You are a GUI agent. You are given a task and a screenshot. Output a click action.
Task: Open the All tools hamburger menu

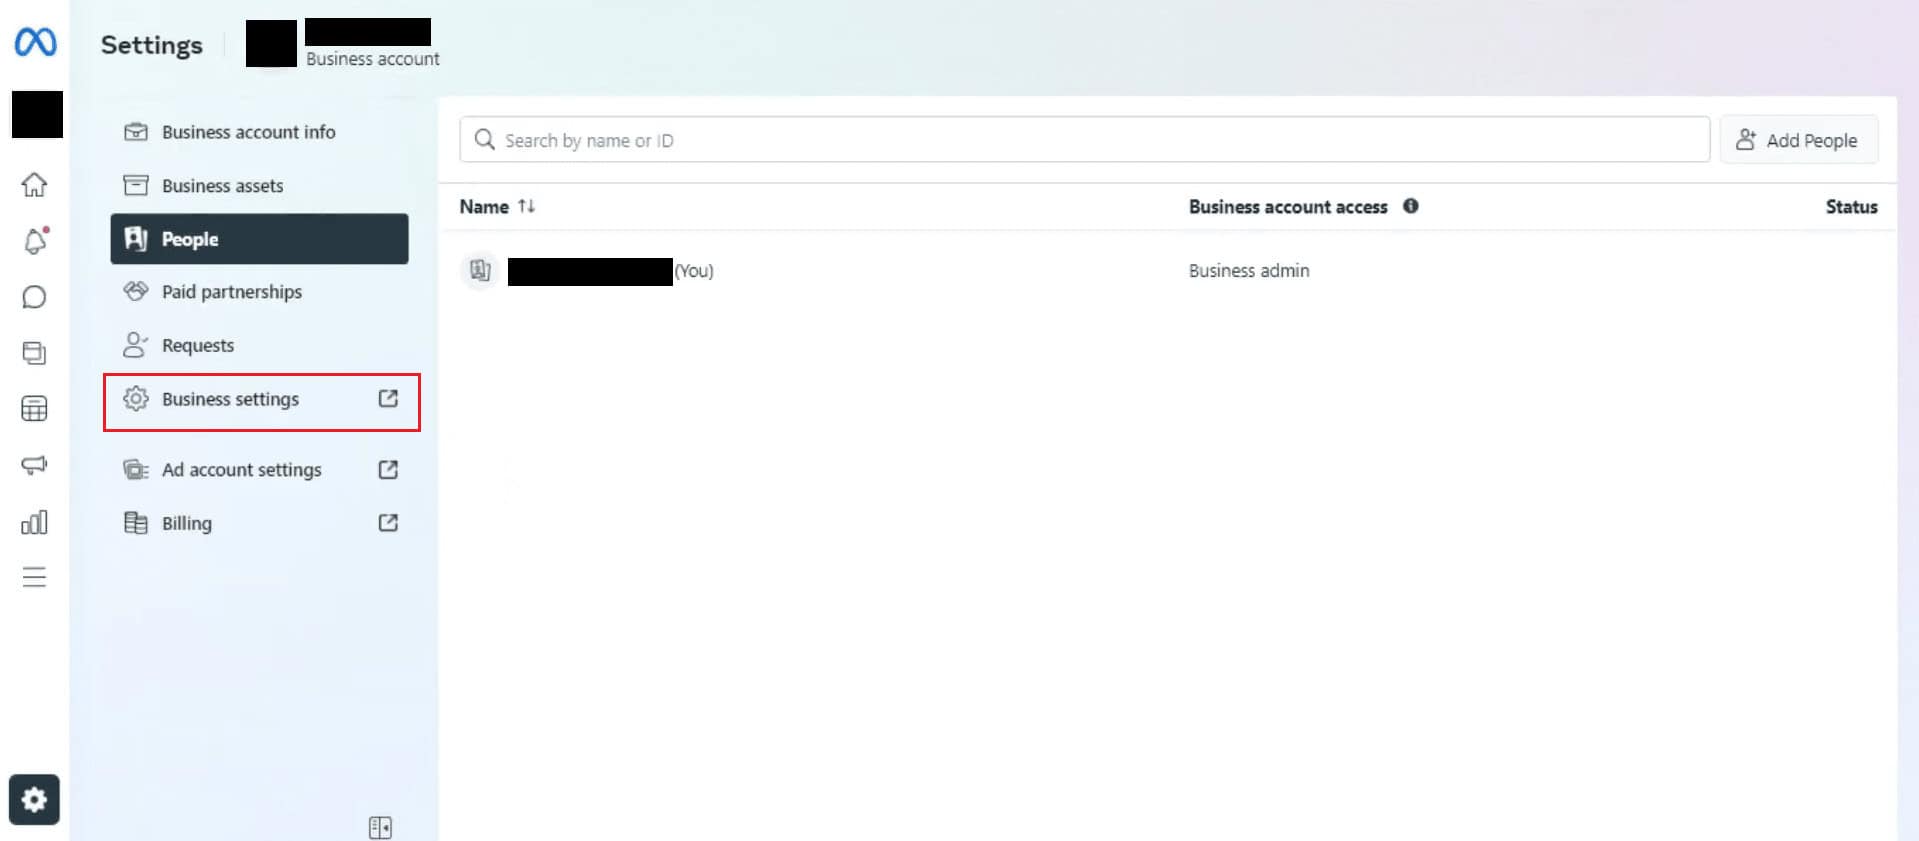(34, 577)
